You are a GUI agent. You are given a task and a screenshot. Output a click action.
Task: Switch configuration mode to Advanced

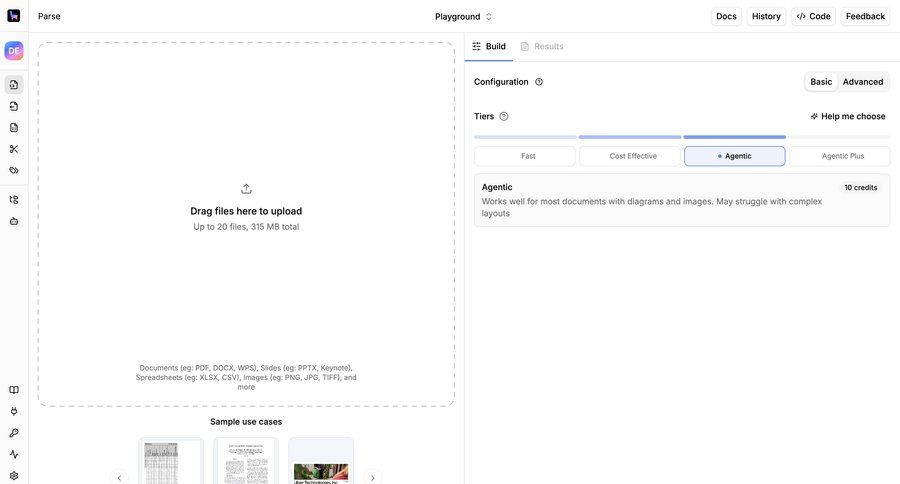(x=862, y=82)
